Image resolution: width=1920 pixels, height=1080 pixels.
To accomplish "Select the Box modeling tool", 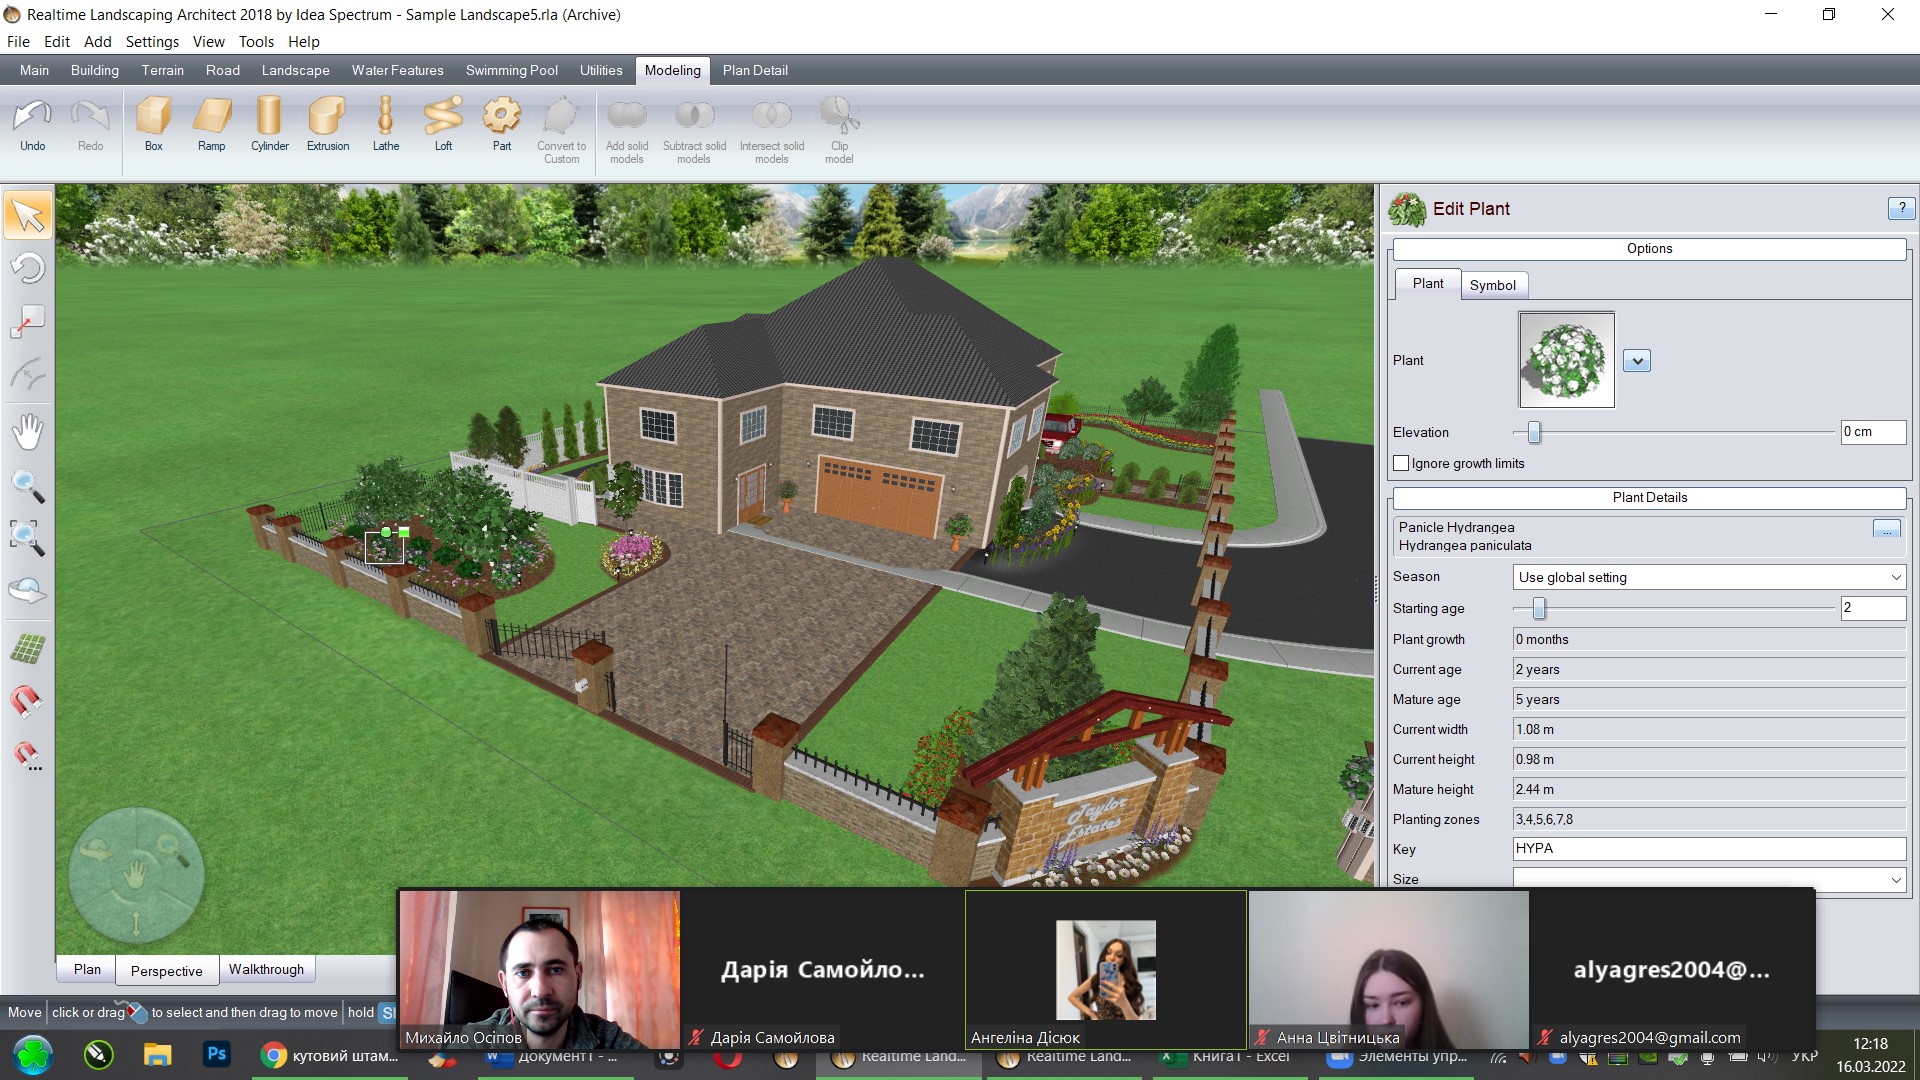I will (x=153, y=125).
